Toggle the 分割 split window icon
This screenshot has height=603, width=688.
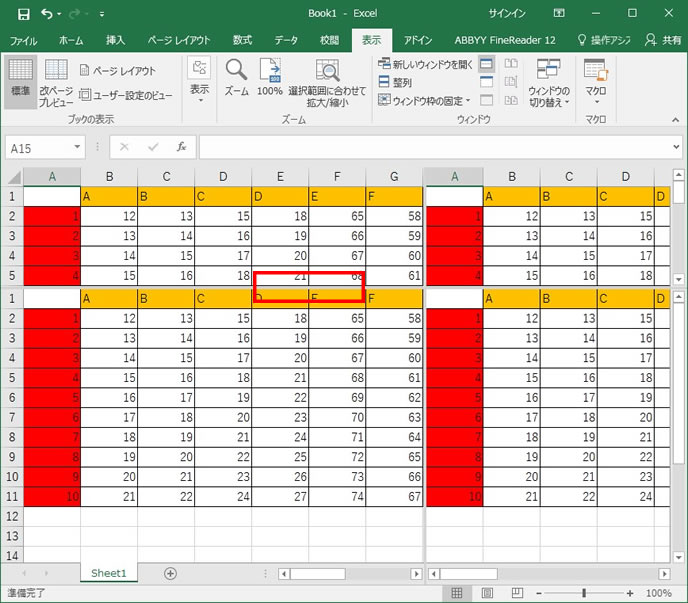486,64
